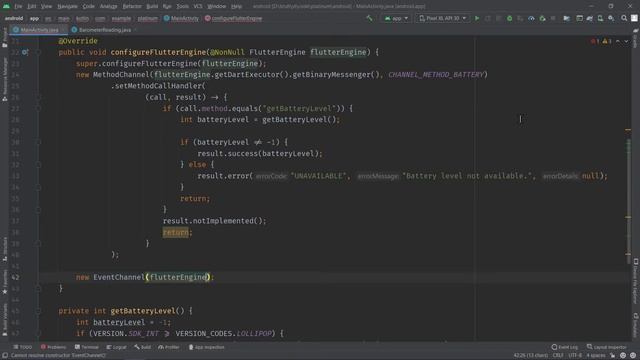Click the warning count indicator in editor corner
The height and width of the screenshot is (360, 640).
tap(607, 41)
